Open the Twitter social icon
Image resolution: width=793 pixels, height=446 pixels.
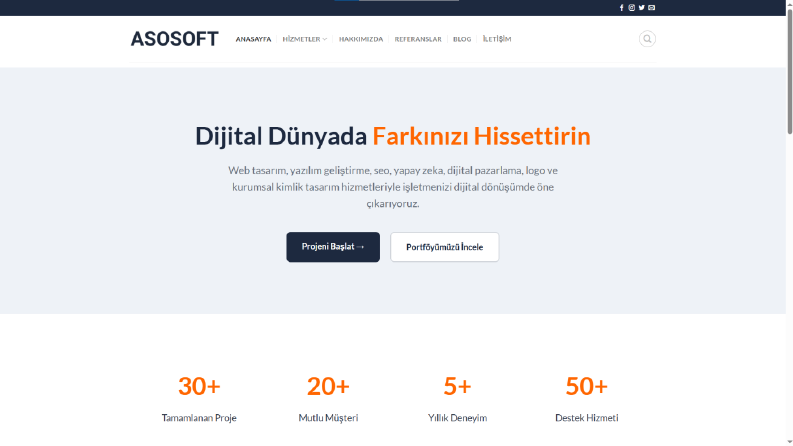[x=641, y=8]
